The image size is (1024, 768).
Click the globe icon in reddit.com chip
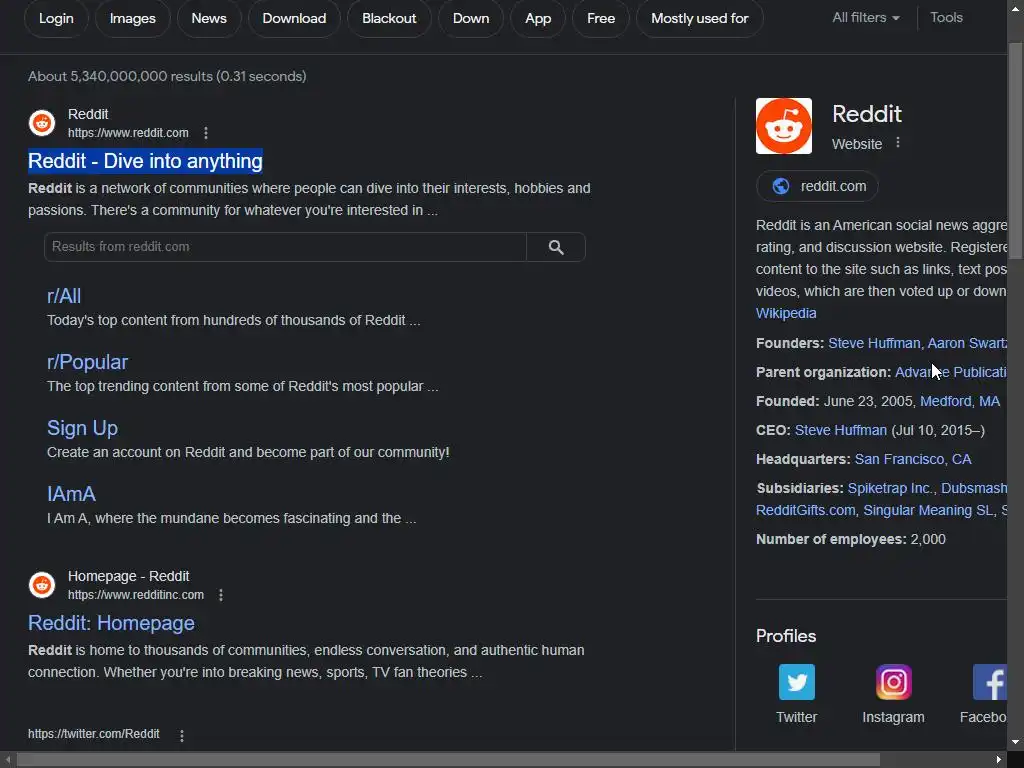pos(780,186)
